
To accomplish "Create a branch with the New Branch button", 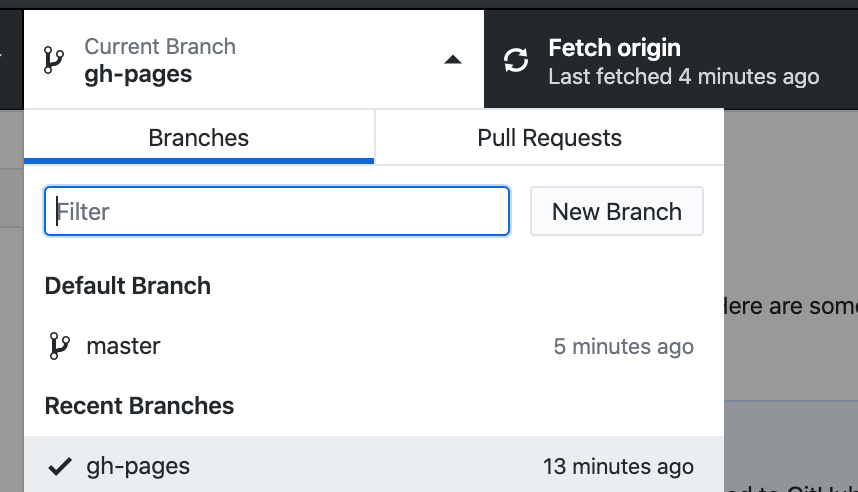I will (x=617, y=211).
